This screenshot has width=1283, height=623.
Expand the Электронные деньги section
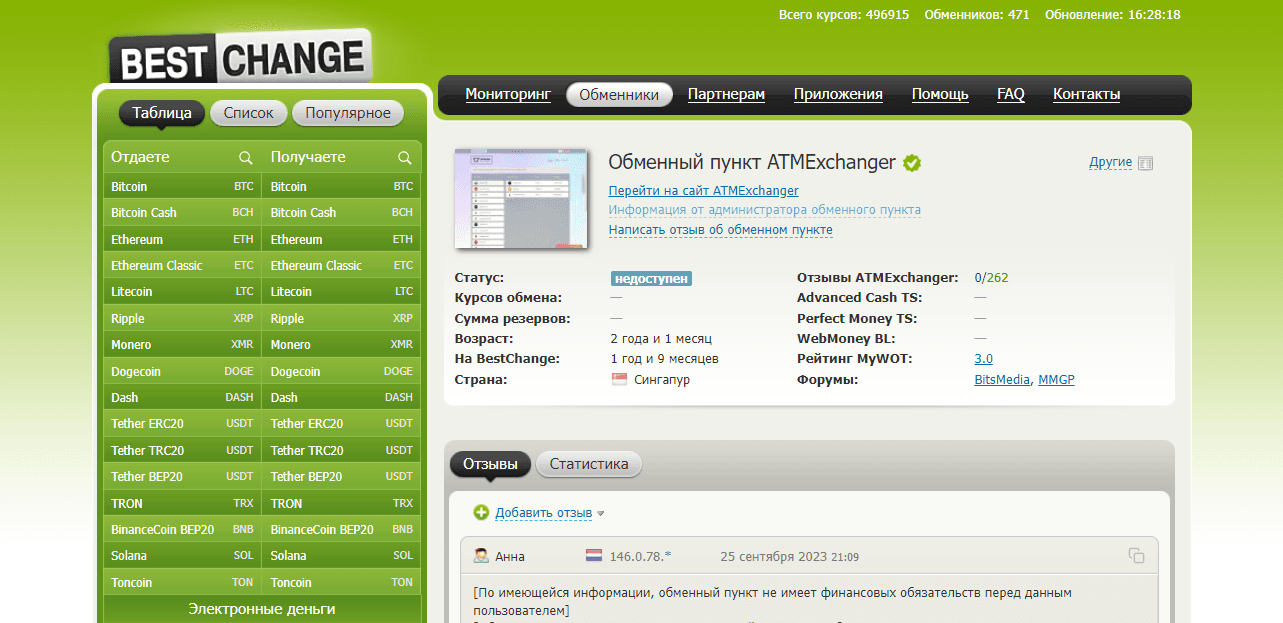262,609
